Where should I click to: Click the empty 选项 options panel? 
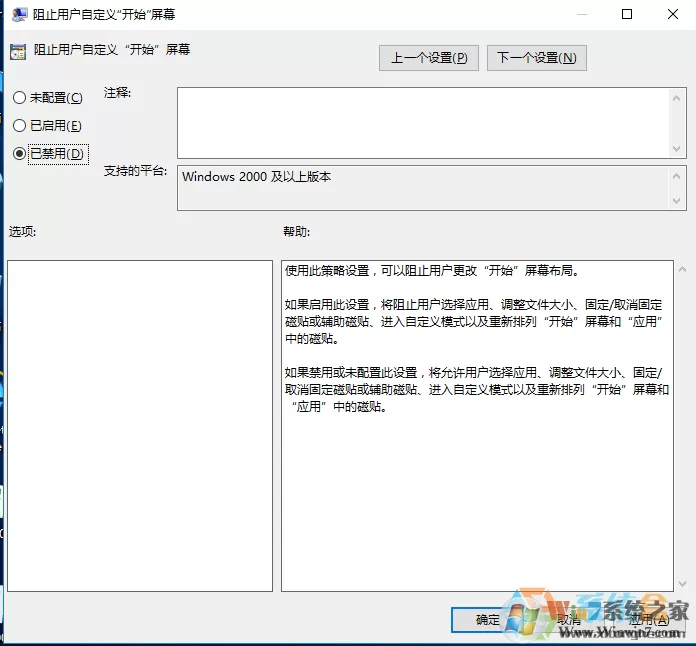[x=140, y=426]
